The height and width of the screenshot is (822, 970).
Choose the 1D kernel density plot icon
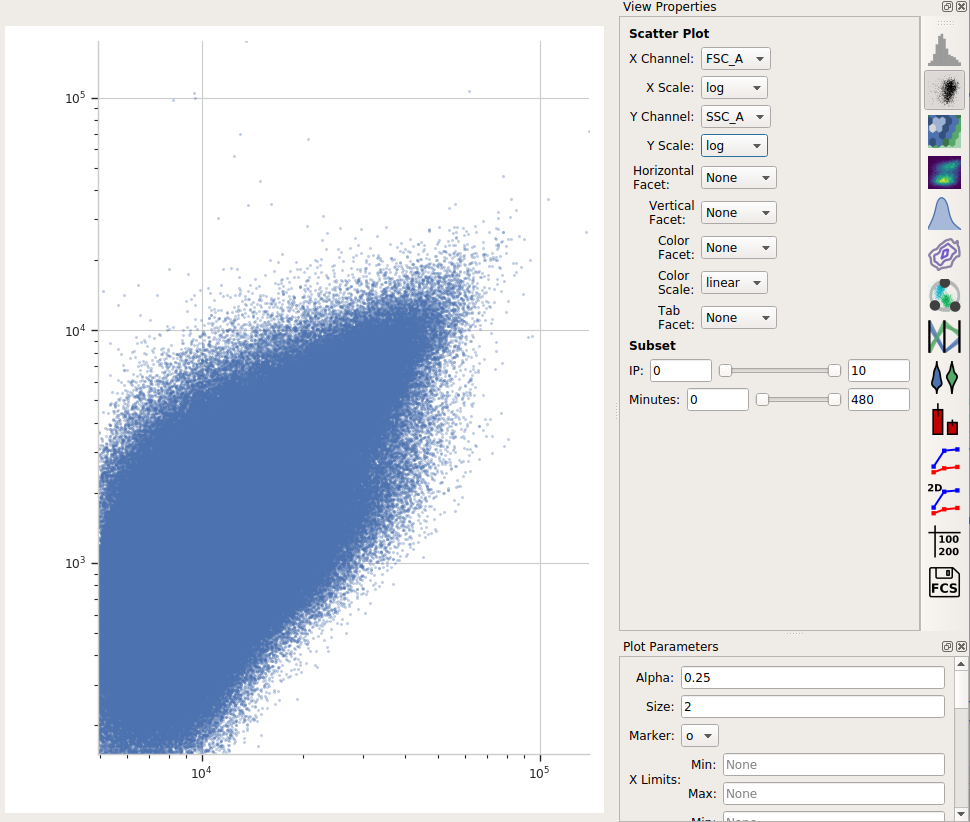944,213
